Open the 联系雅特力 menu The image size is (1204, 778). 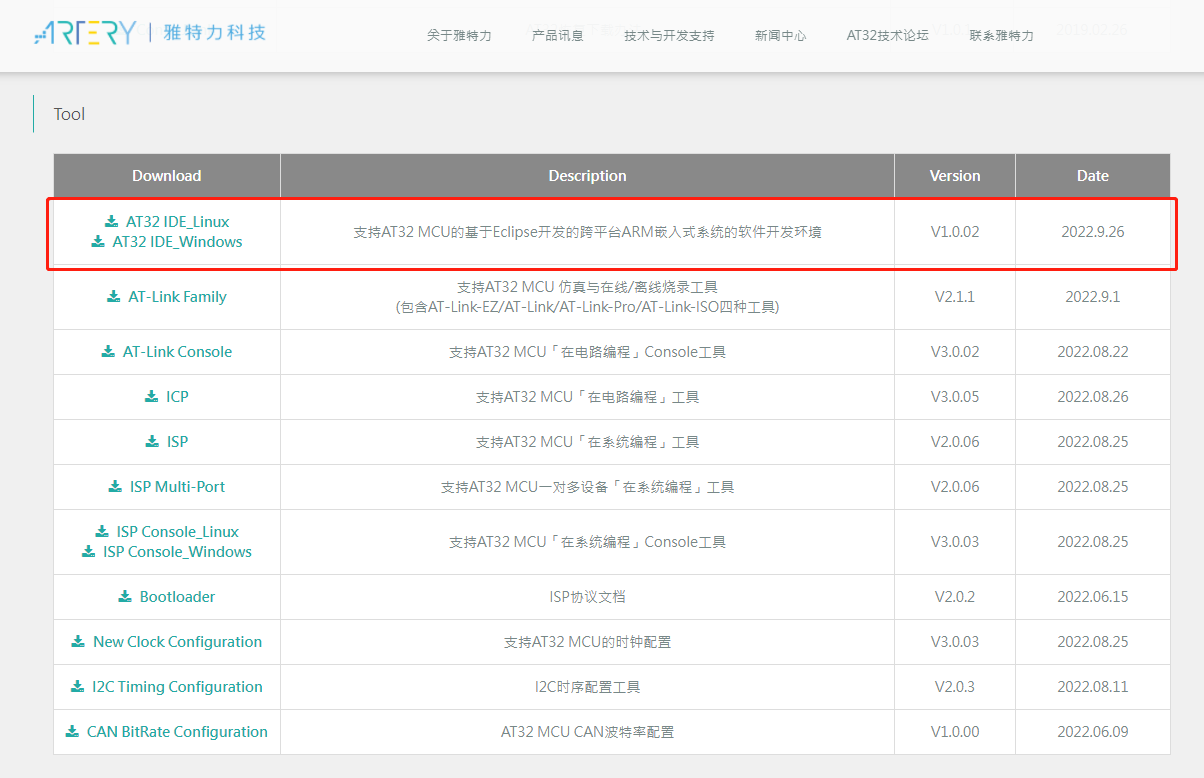(x=1002, y=35)
